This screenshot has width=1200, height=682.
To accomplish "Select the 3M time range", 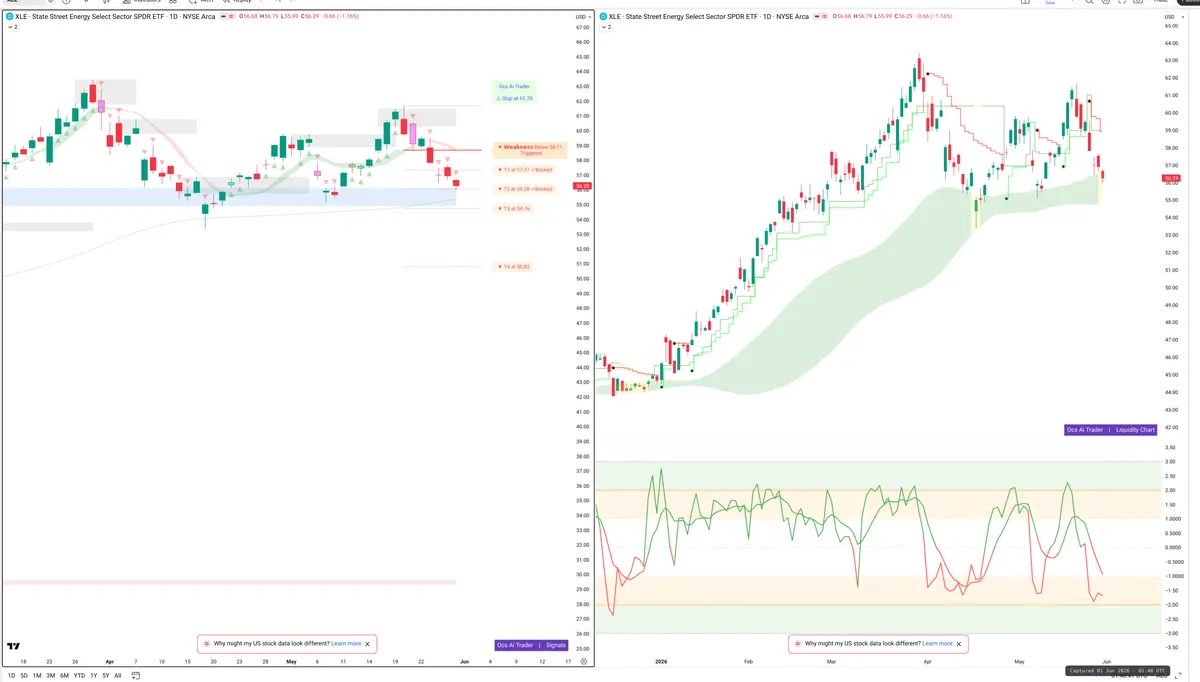I will point(51,676).
